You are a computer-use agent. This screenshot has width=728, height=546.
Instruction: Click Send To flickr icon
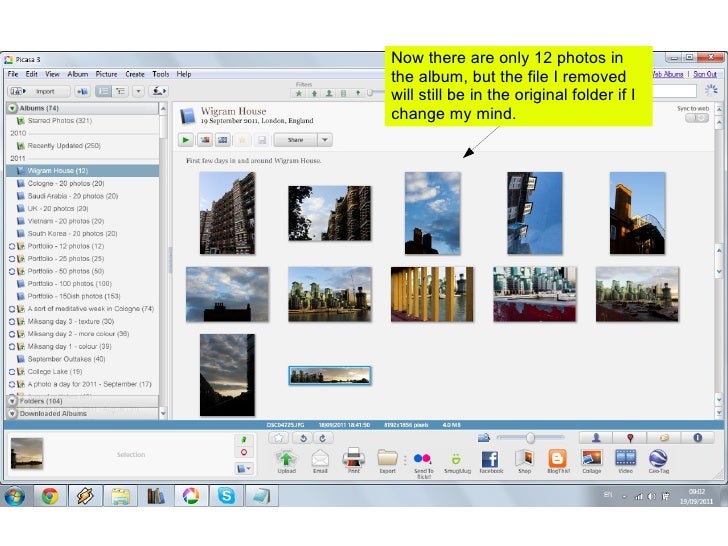pyautogui.click(x=422, y=458)
